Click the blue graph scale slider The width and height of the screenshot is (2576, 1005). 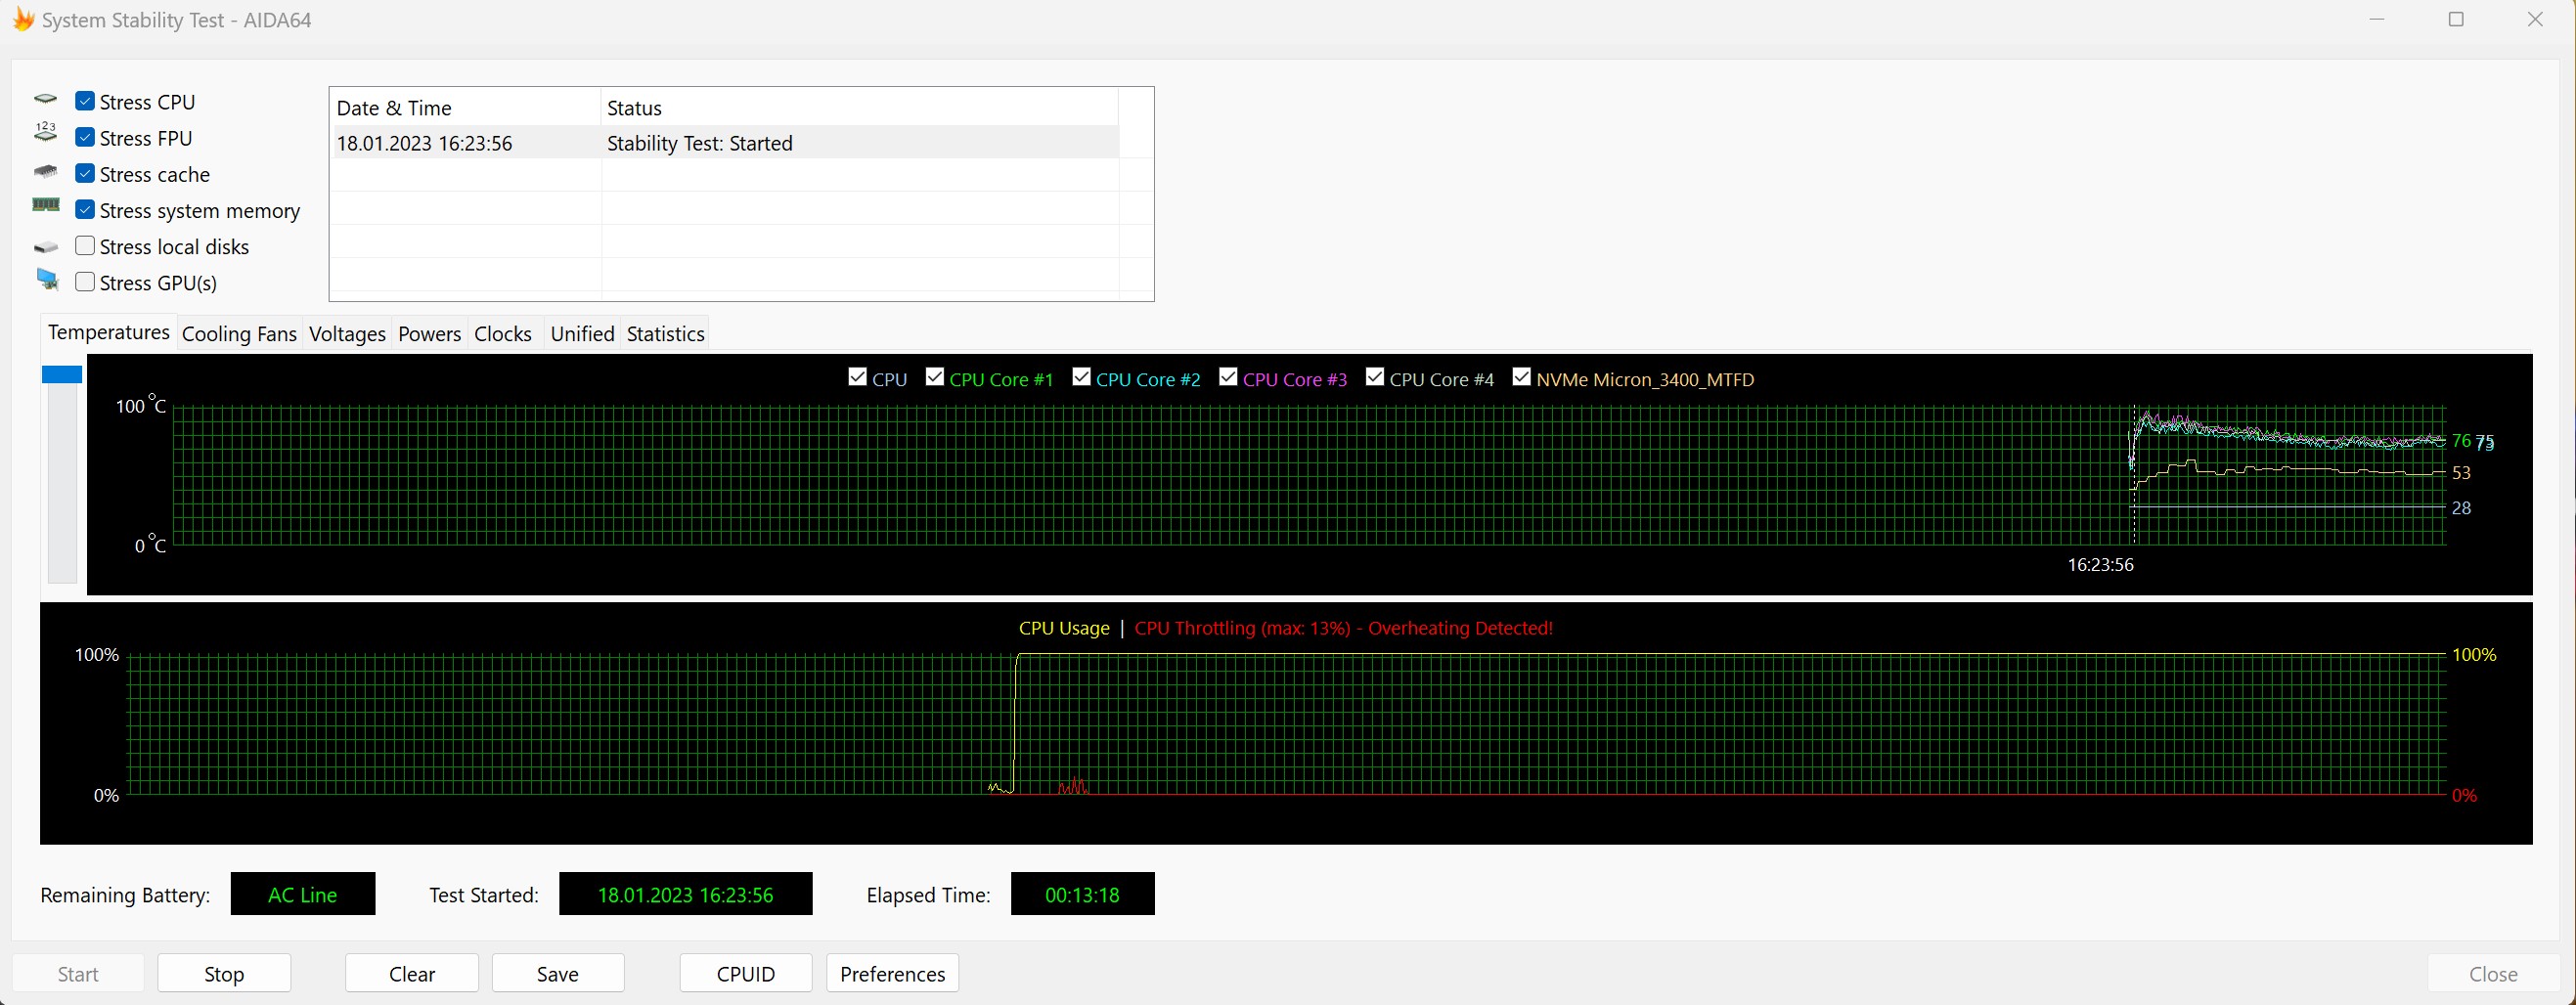(62, 374)
